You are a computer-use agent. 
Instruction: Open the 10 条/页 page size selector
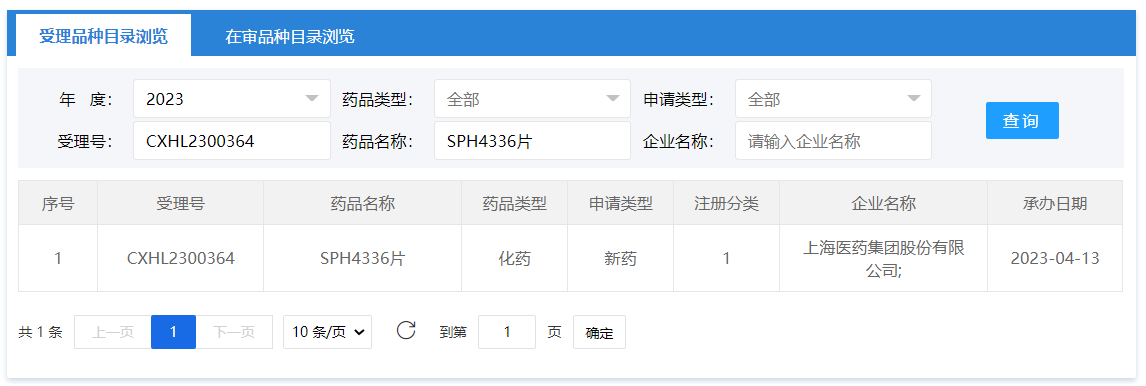(x=327, y=332)
